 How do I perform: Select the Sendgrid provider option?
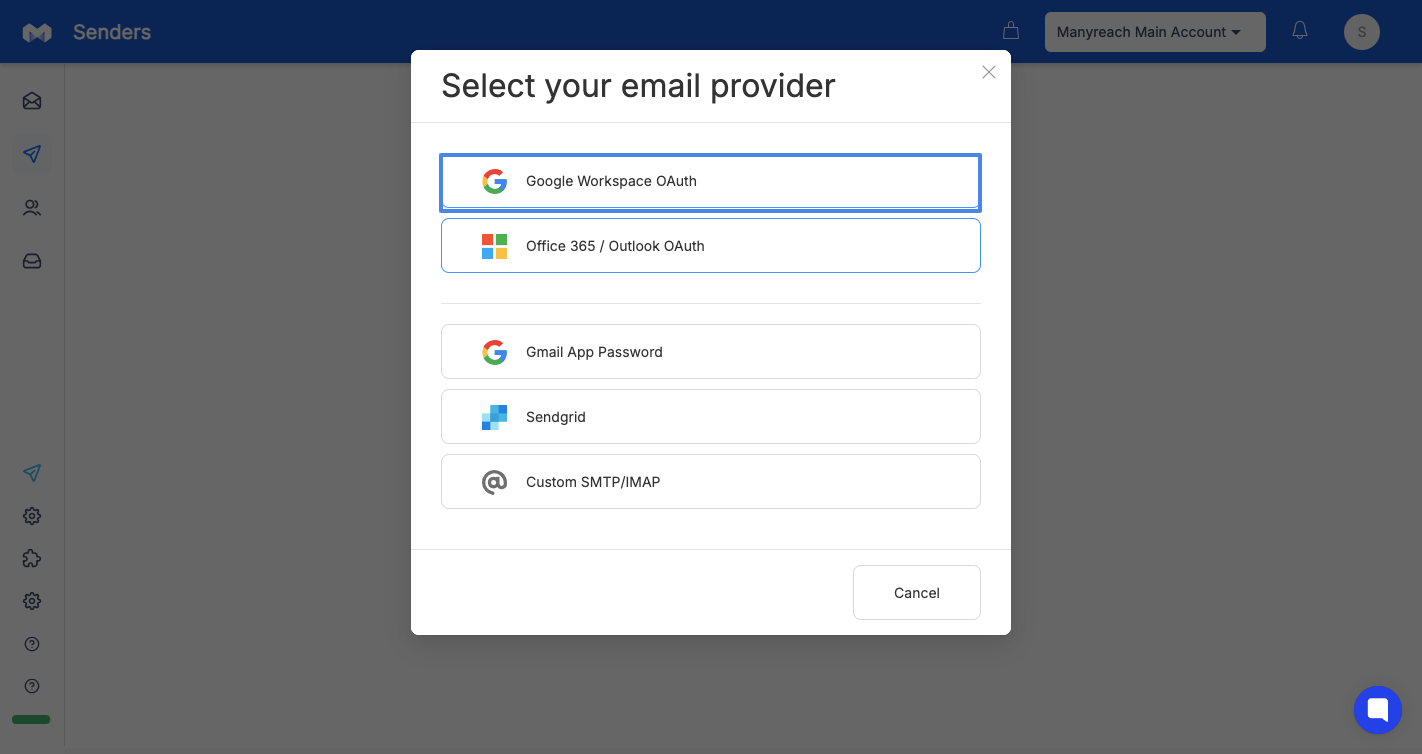pyautogui.click(x=711, y=417)
